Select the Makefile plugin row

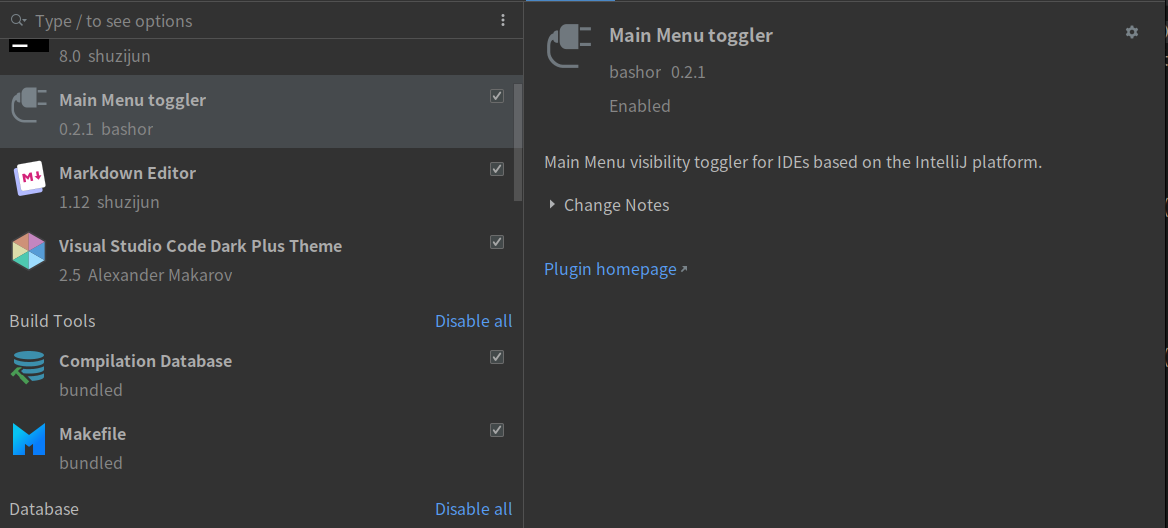(257, 448)
